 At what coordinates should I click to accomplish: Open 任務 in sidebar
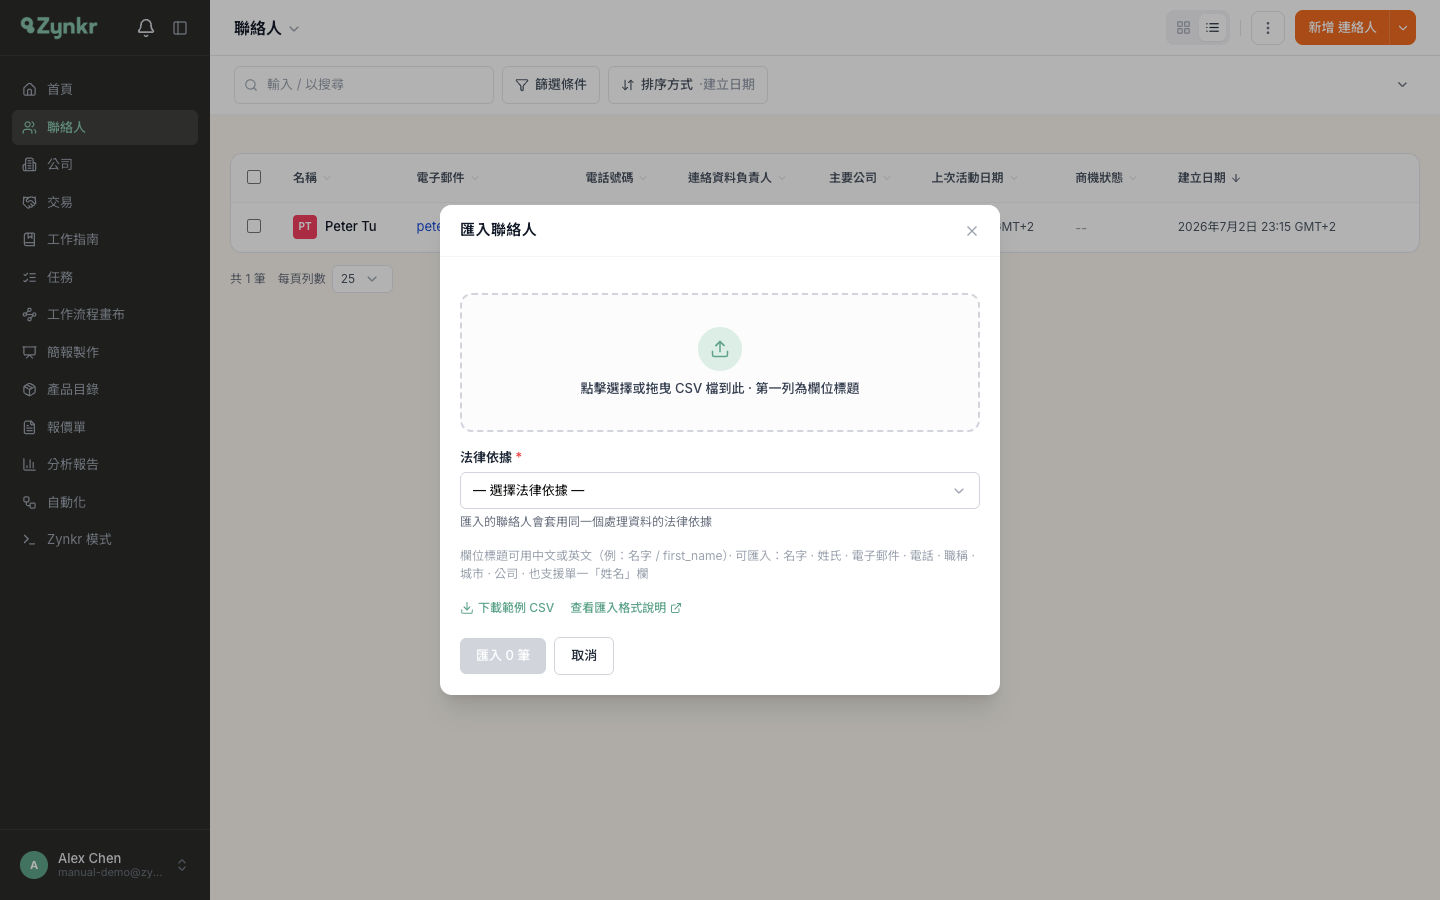point(105,277)
